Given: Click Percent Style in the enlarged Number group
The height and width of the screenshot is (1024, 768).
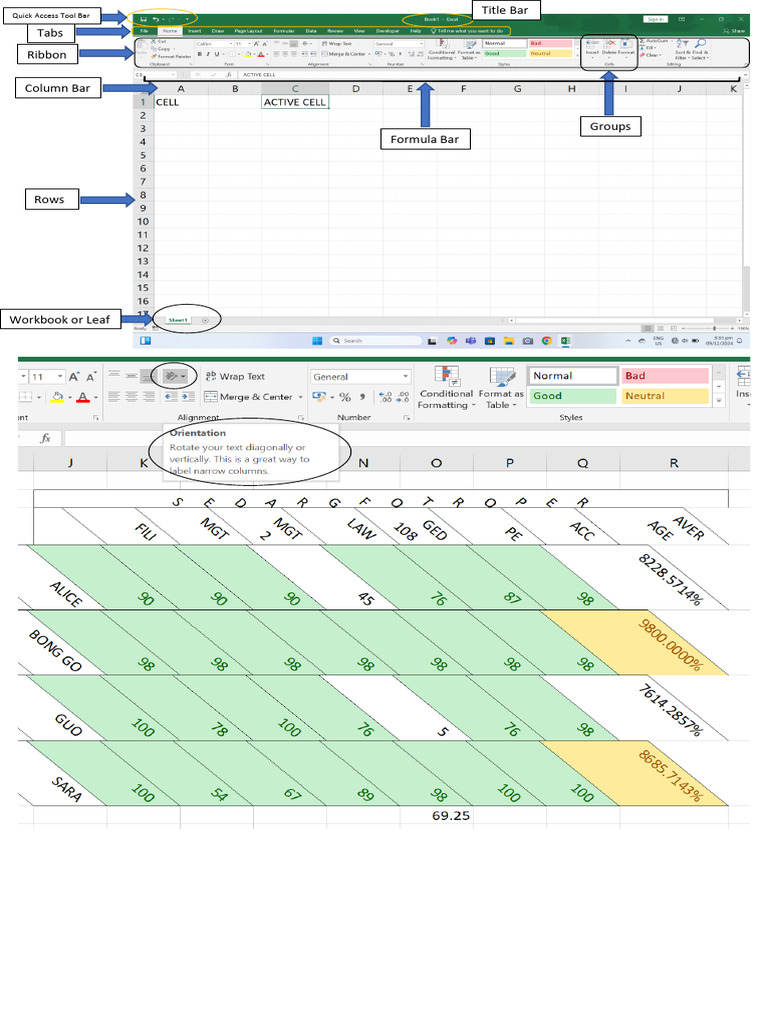Looking at the screenshot, I should [x=345, y=397].
